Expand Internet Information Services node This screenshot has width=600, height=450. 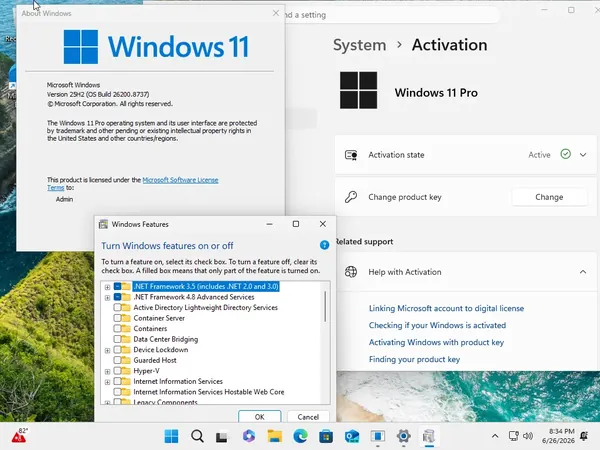tap(108, 382)
